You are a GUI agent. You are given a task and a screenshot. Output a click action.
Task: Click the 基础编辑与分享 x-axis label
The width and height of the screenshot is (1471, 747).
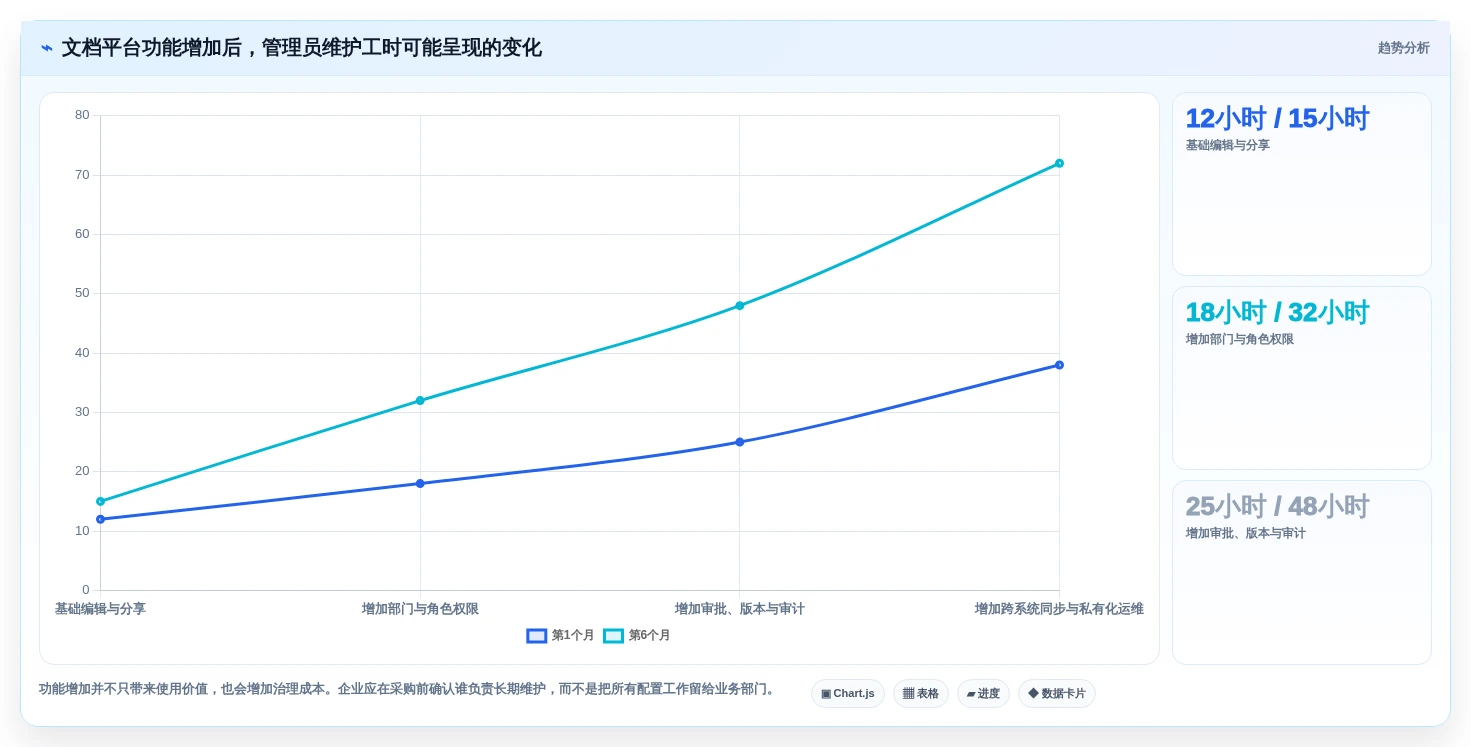(100, 609)
